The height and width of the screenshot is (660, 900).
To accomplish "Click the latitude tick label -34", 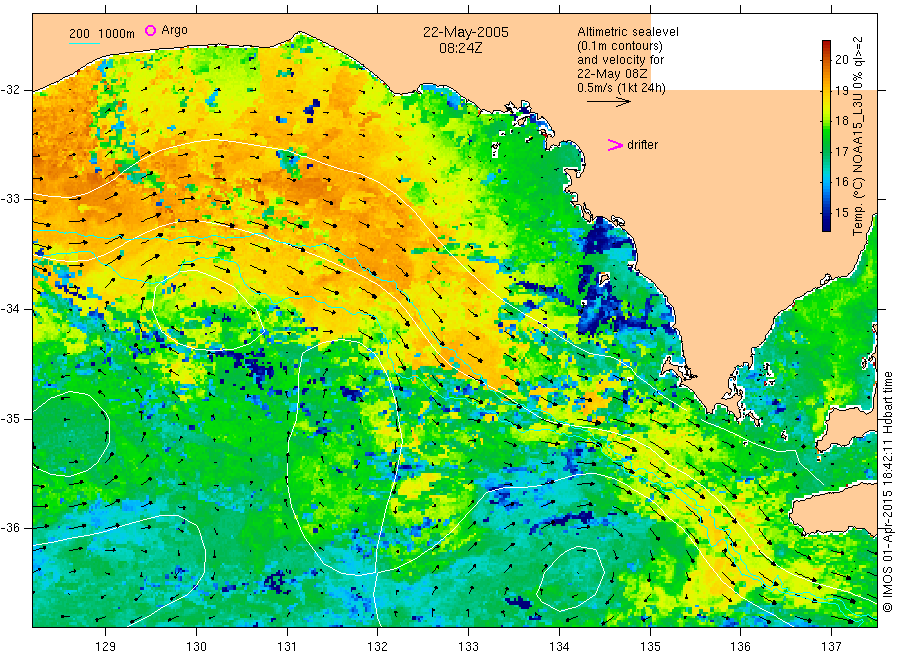I will pos(10,309).
